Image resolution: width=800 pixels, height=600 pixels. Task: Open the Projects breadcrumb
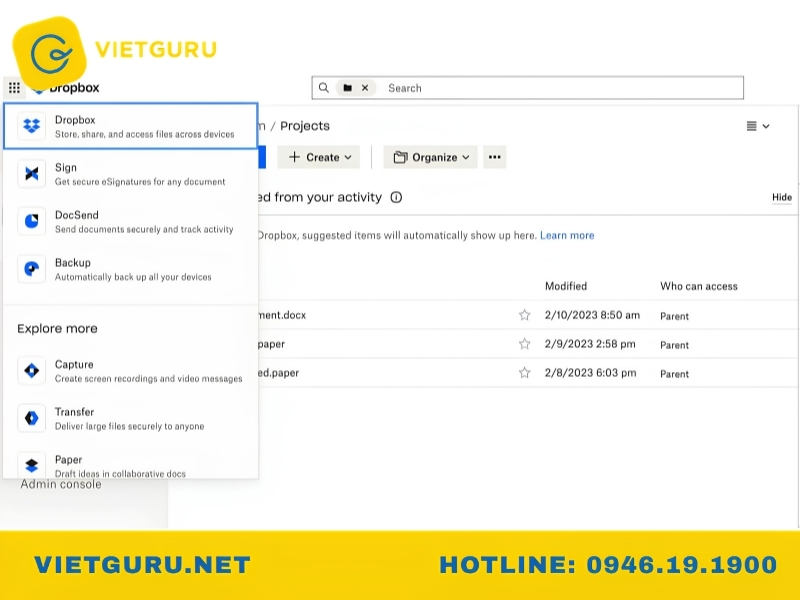coord(305,126)
